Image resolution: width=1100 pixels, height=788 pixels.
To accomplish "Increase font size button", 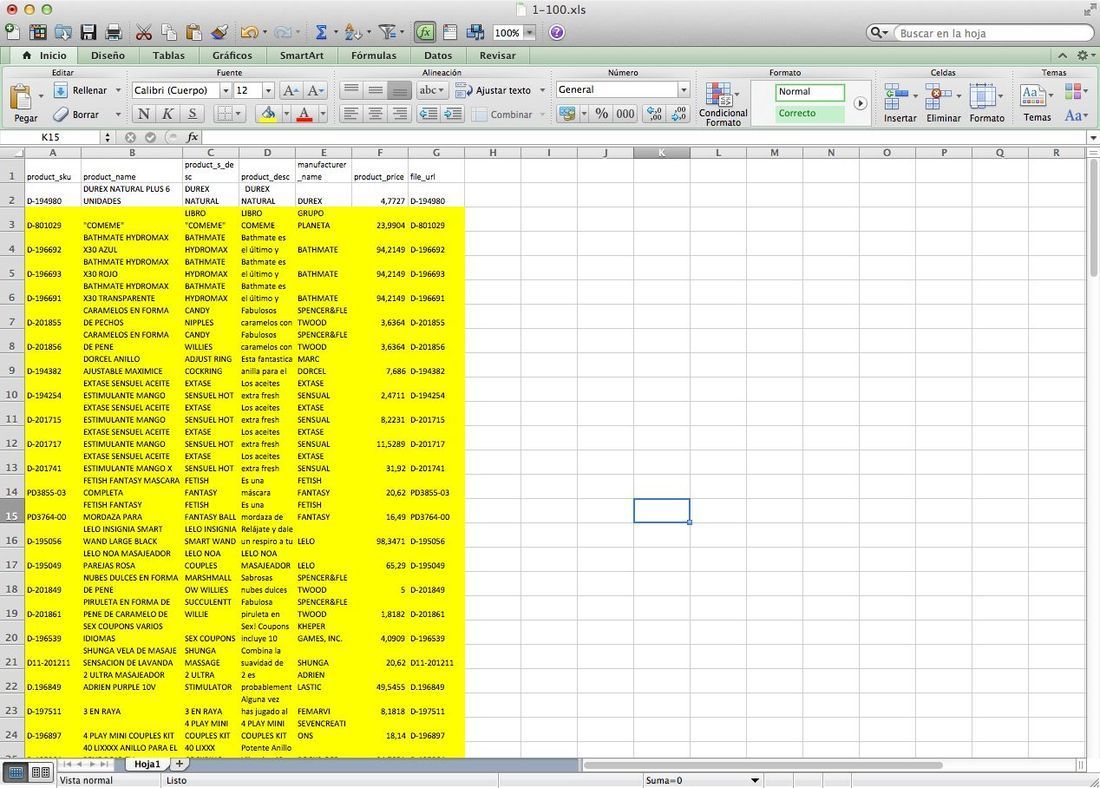I will coord(290,91).
